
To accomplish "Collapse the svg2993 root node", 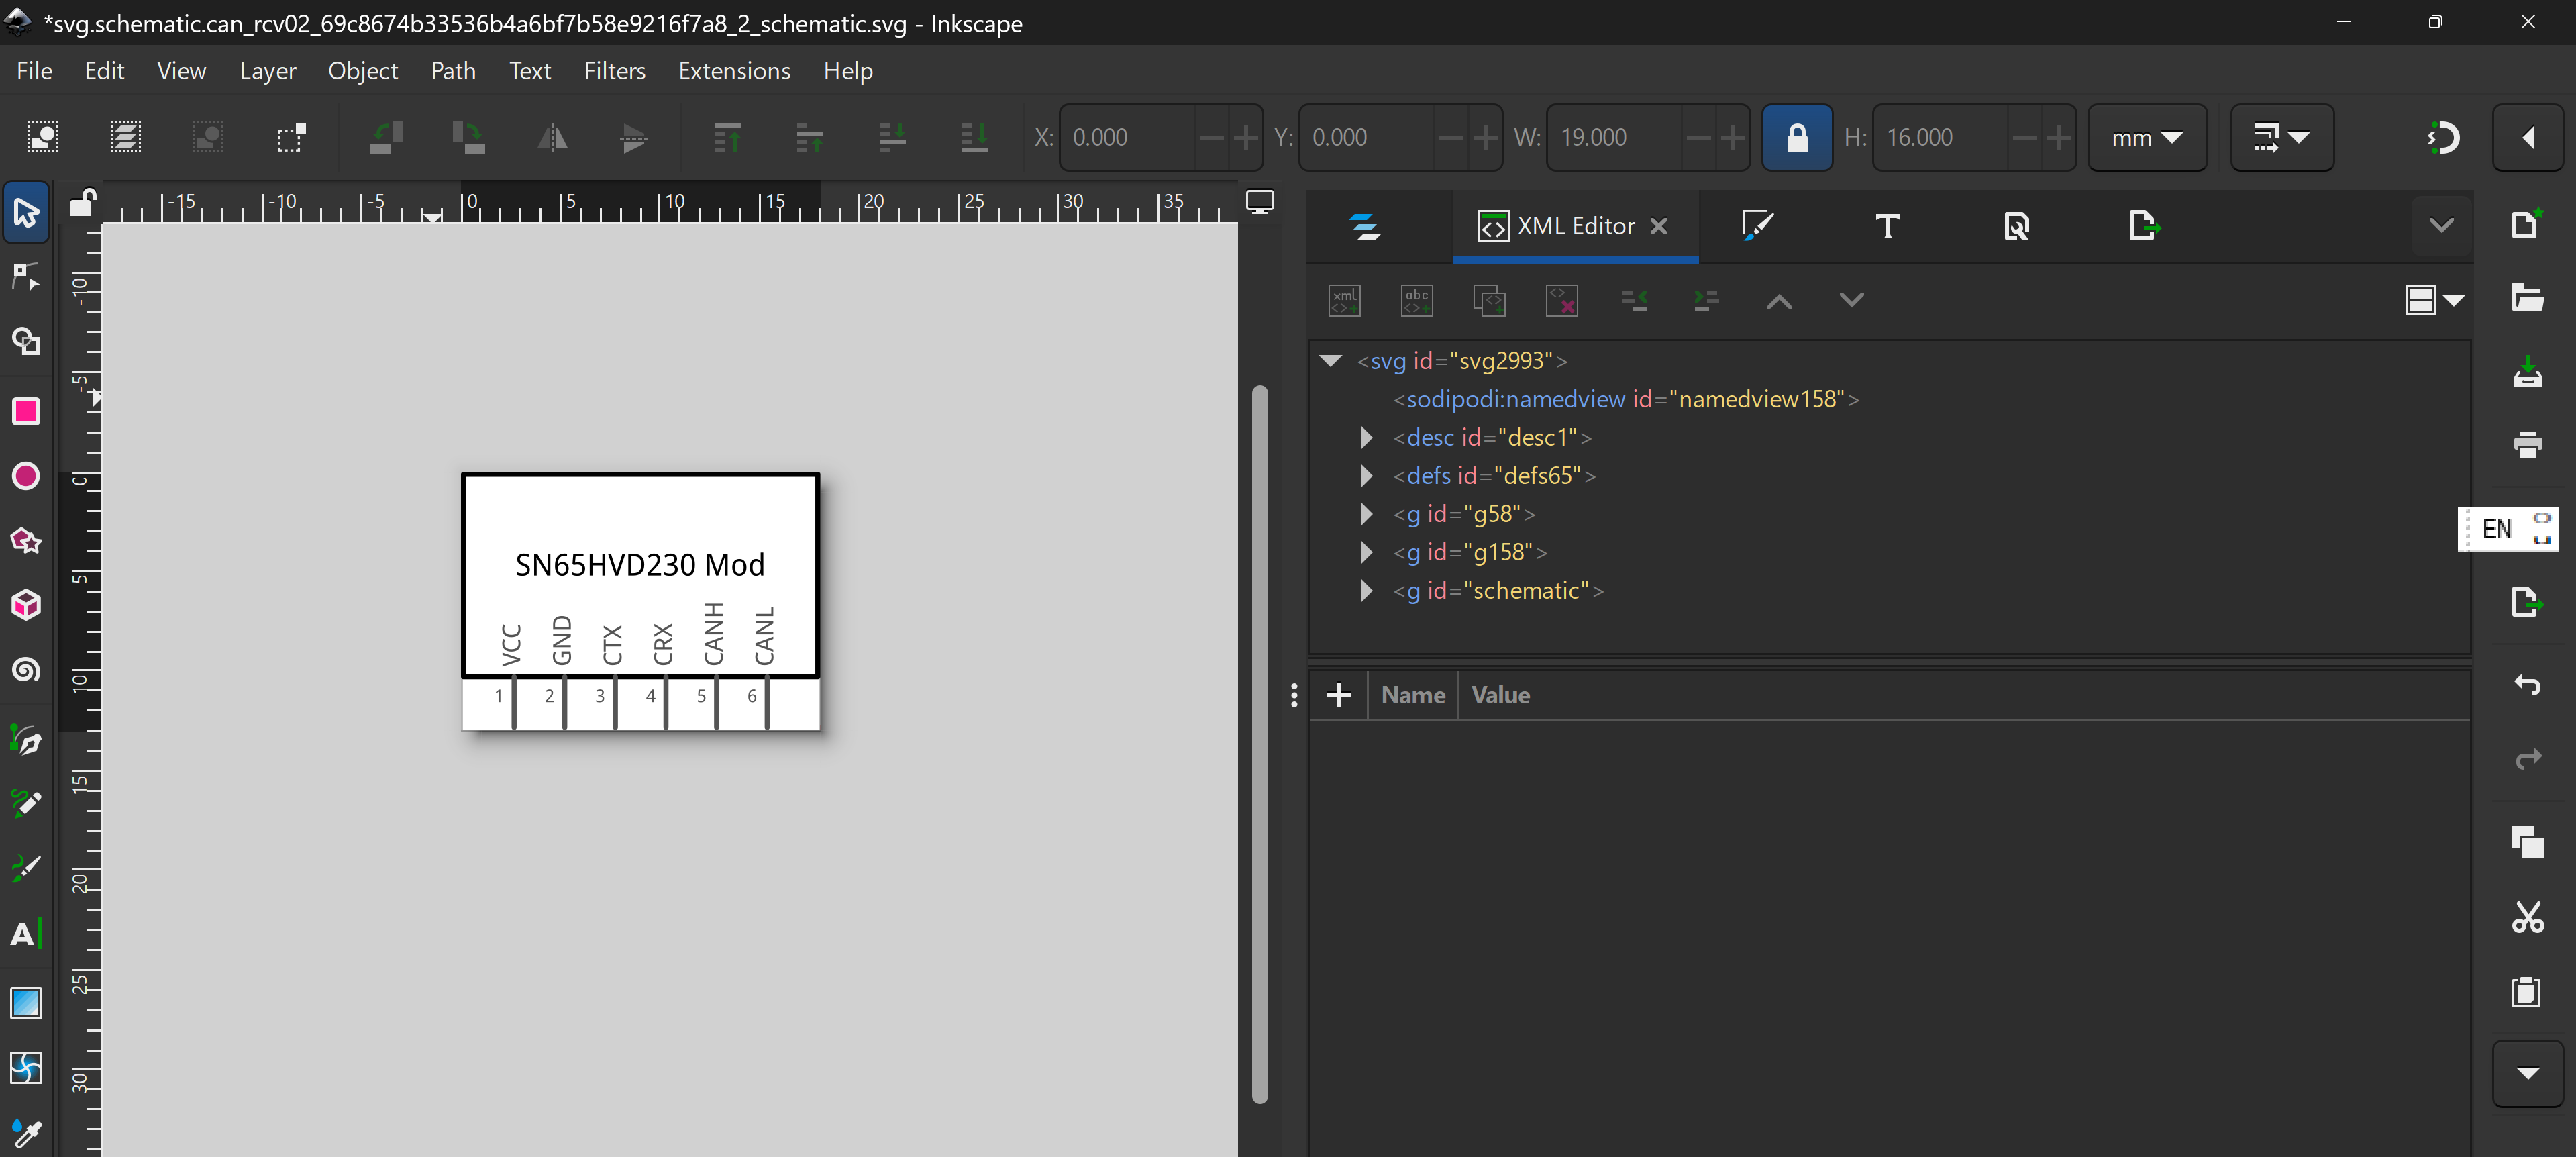I will (x=1330, y=361).
